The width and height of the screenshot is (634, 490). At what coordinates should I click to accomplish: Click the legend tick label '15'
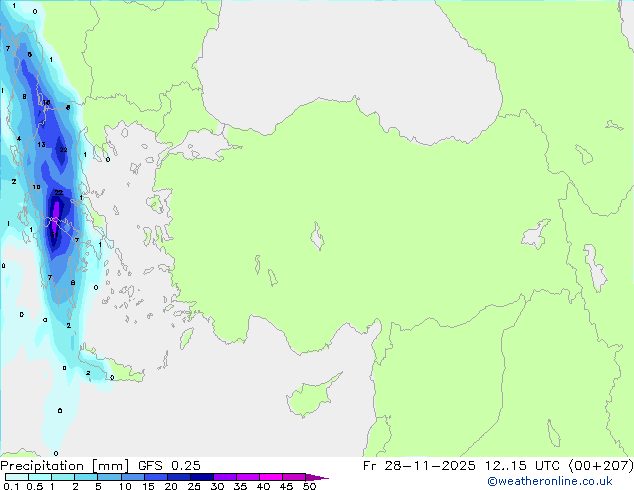[148, 486]
